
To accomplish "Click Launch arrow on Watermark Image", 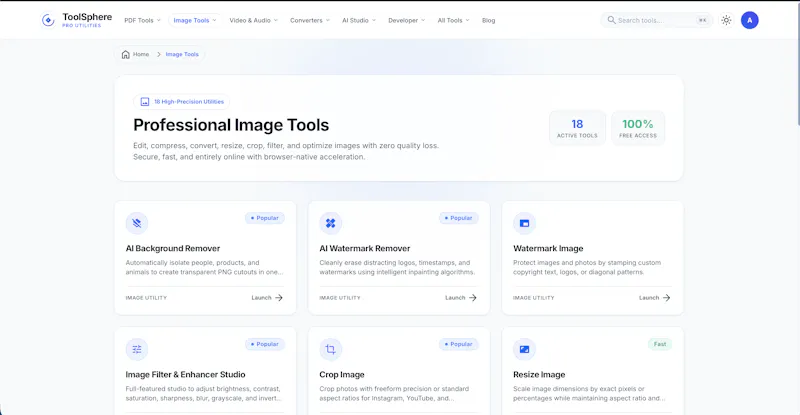I will point(667,298).
